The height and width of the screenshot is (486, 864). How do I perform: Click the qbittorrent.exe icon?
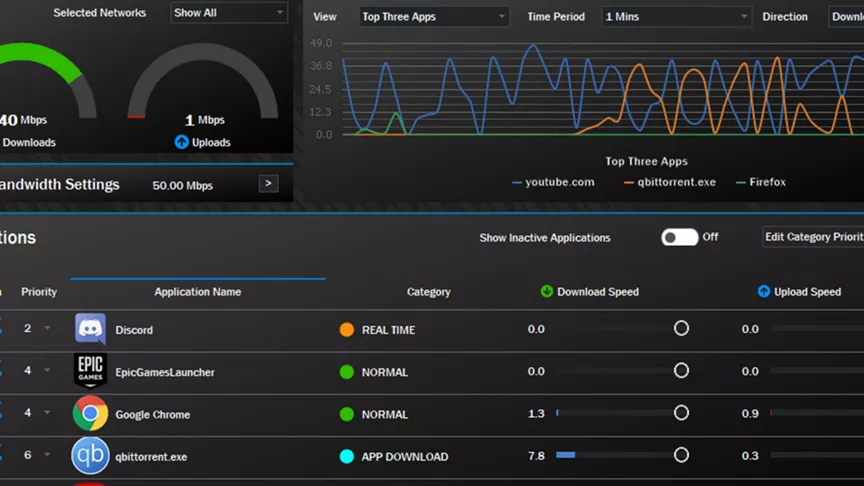(90, 456)
